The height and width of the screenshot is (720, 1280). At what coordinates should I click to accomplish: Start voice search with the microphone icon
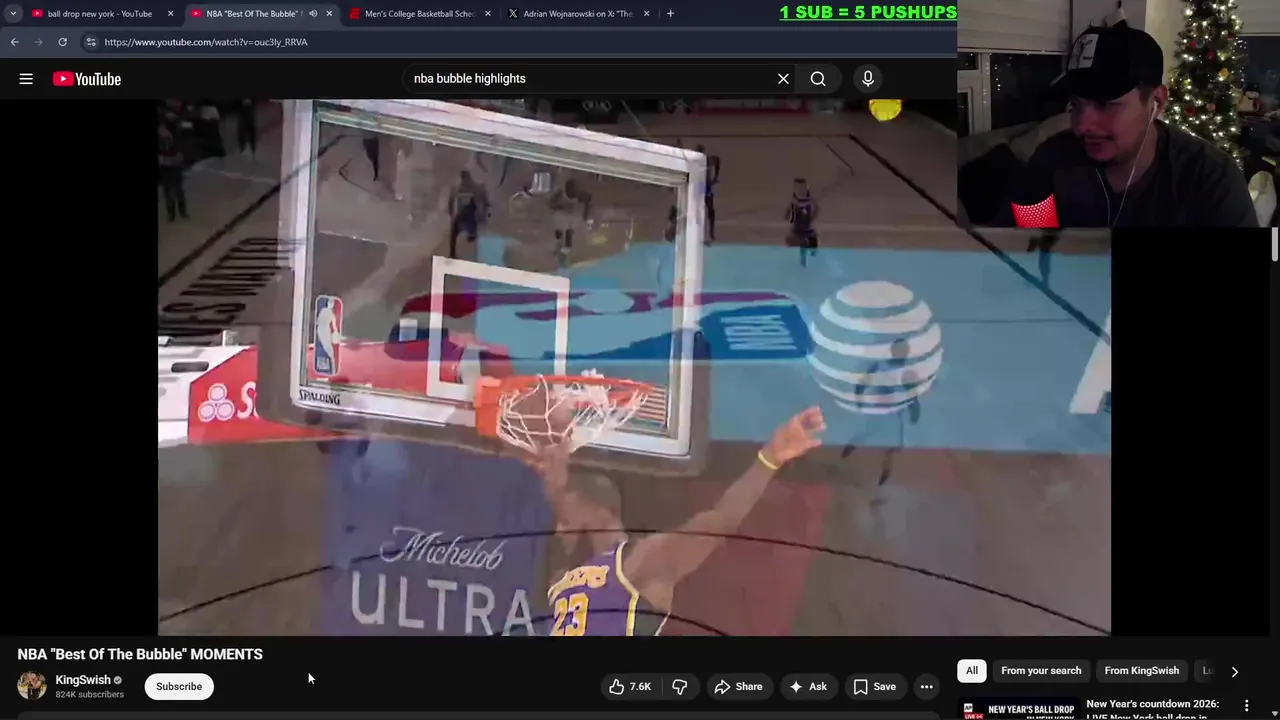[868, 79]
